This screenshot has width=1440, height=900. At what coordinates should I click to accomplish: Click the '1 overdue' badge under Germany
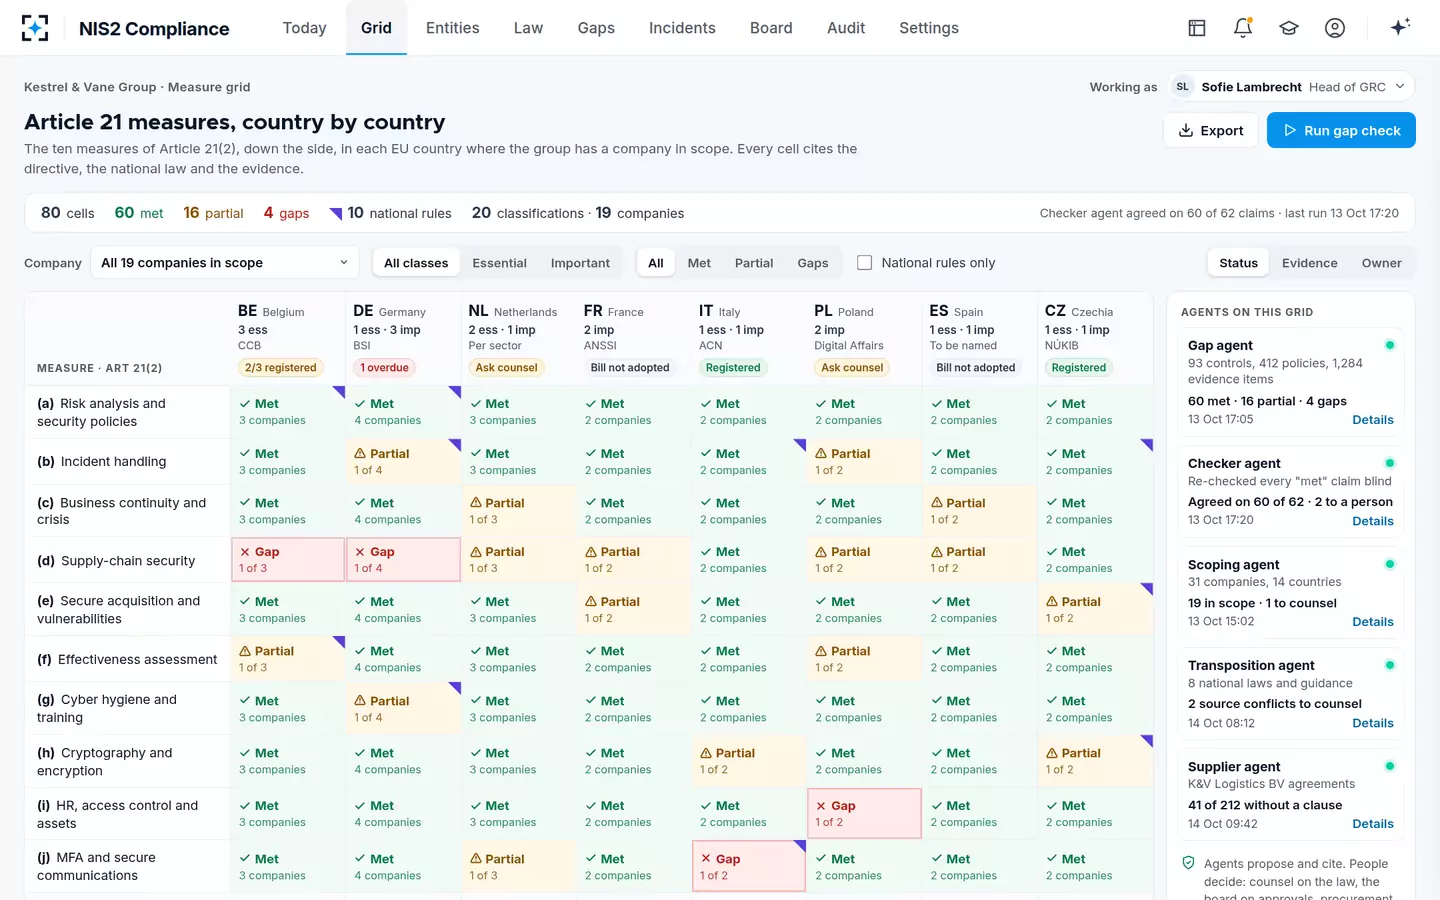pyautogui.click(x=385, y=368)
